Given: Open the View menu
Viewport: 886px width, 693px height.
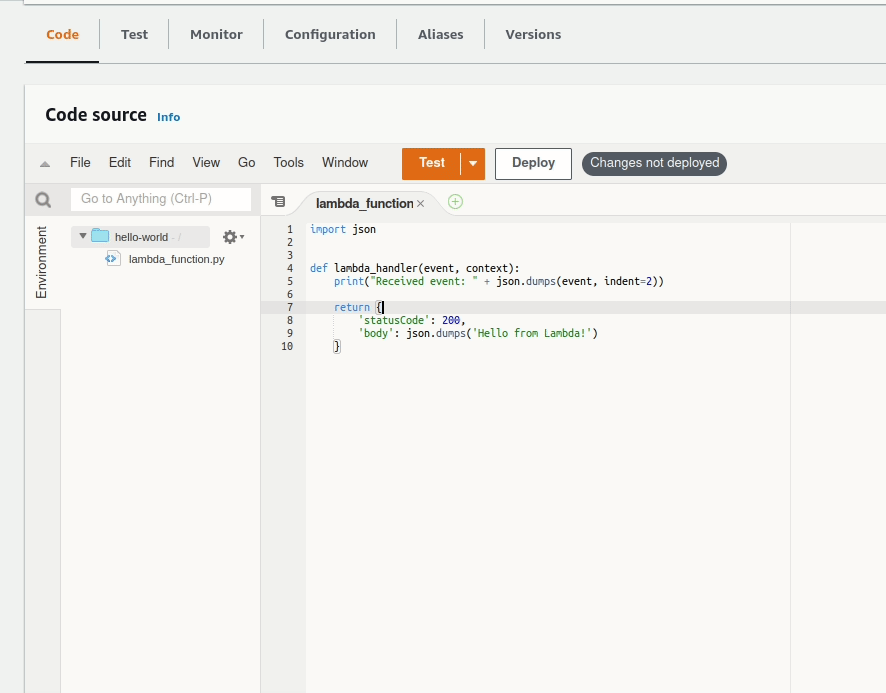Looking at the screenshot, I should coord(206,163).
